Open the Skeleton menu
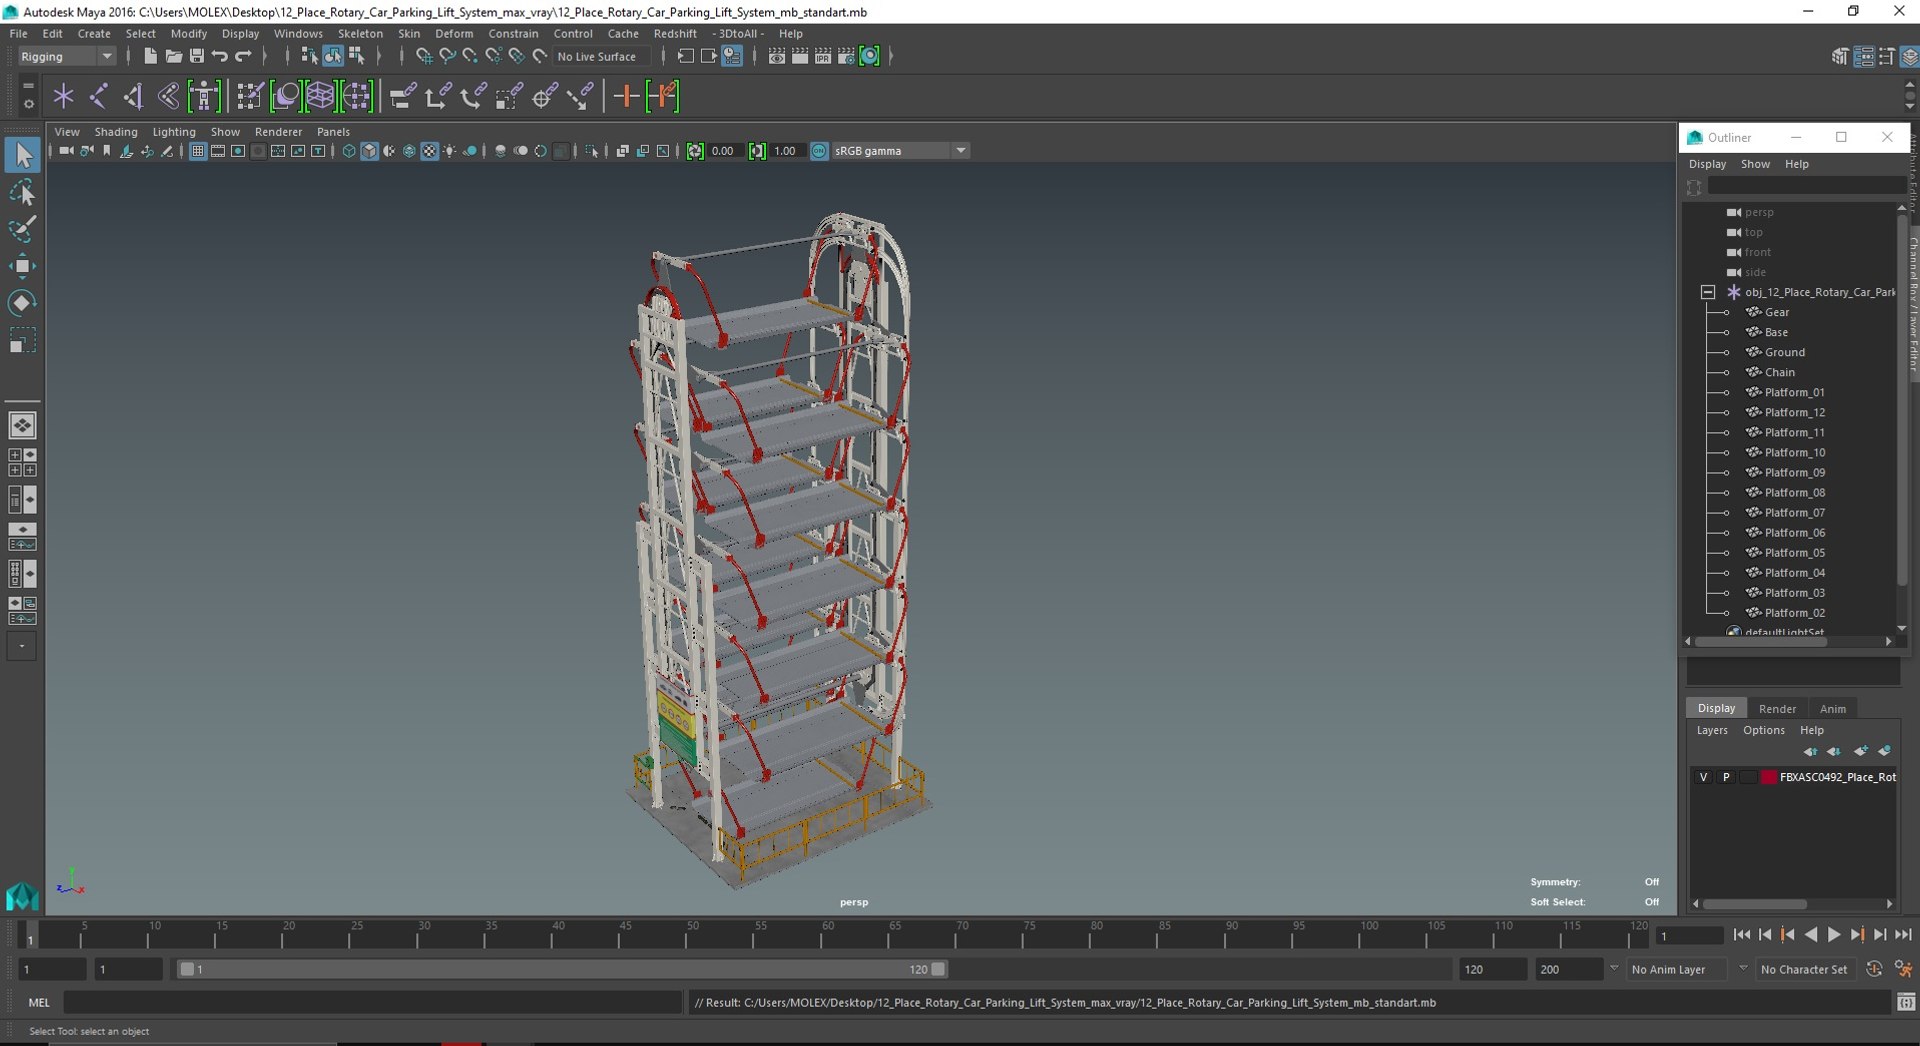Screen dimensions: 1920x1046 pos(360,33)
